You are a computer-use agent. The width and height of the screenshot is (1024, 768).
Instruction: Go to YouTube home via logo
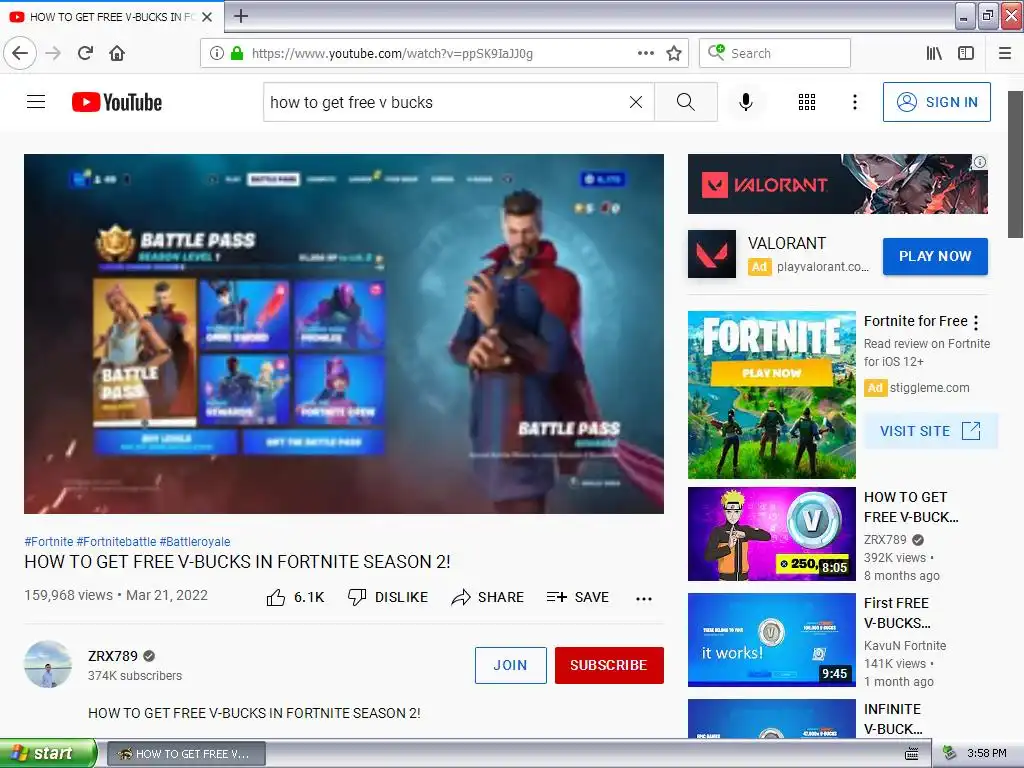[117, 102]
